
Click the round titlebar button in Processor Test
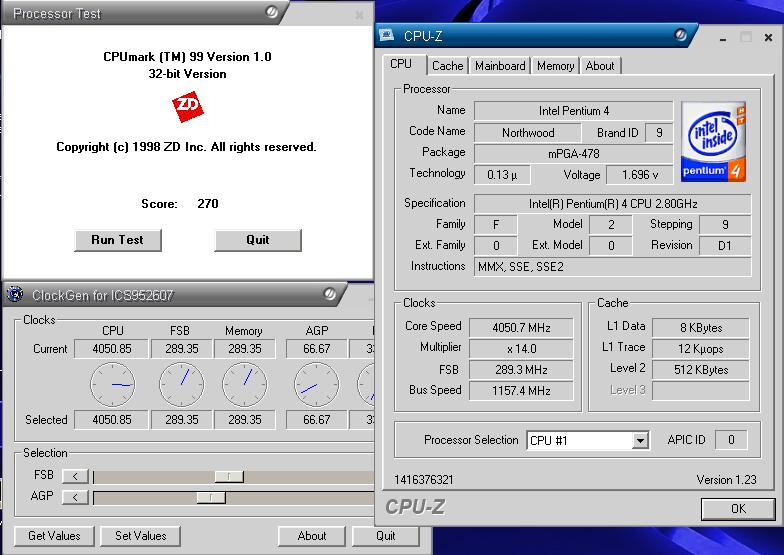[272, 12]
